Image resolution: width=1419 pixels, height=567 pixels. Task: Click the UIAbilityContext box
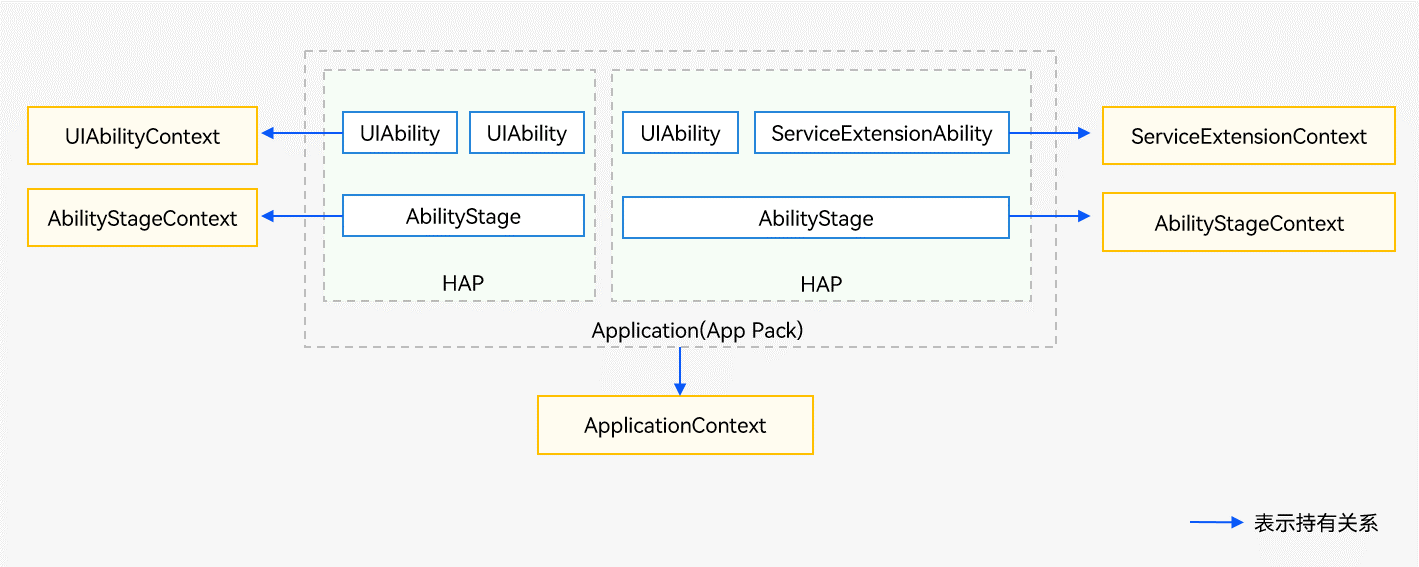click(142, 136)
